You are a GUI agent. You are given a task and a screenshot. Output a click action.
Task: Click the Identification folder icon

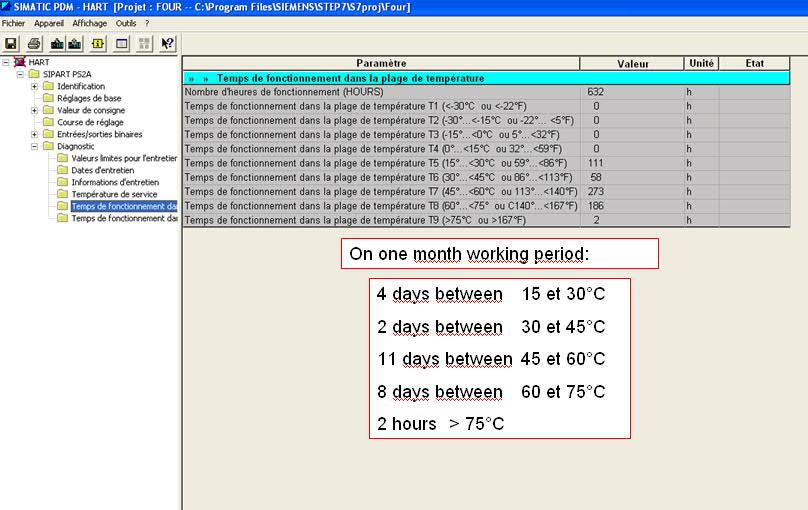click(x=48, y=86)
